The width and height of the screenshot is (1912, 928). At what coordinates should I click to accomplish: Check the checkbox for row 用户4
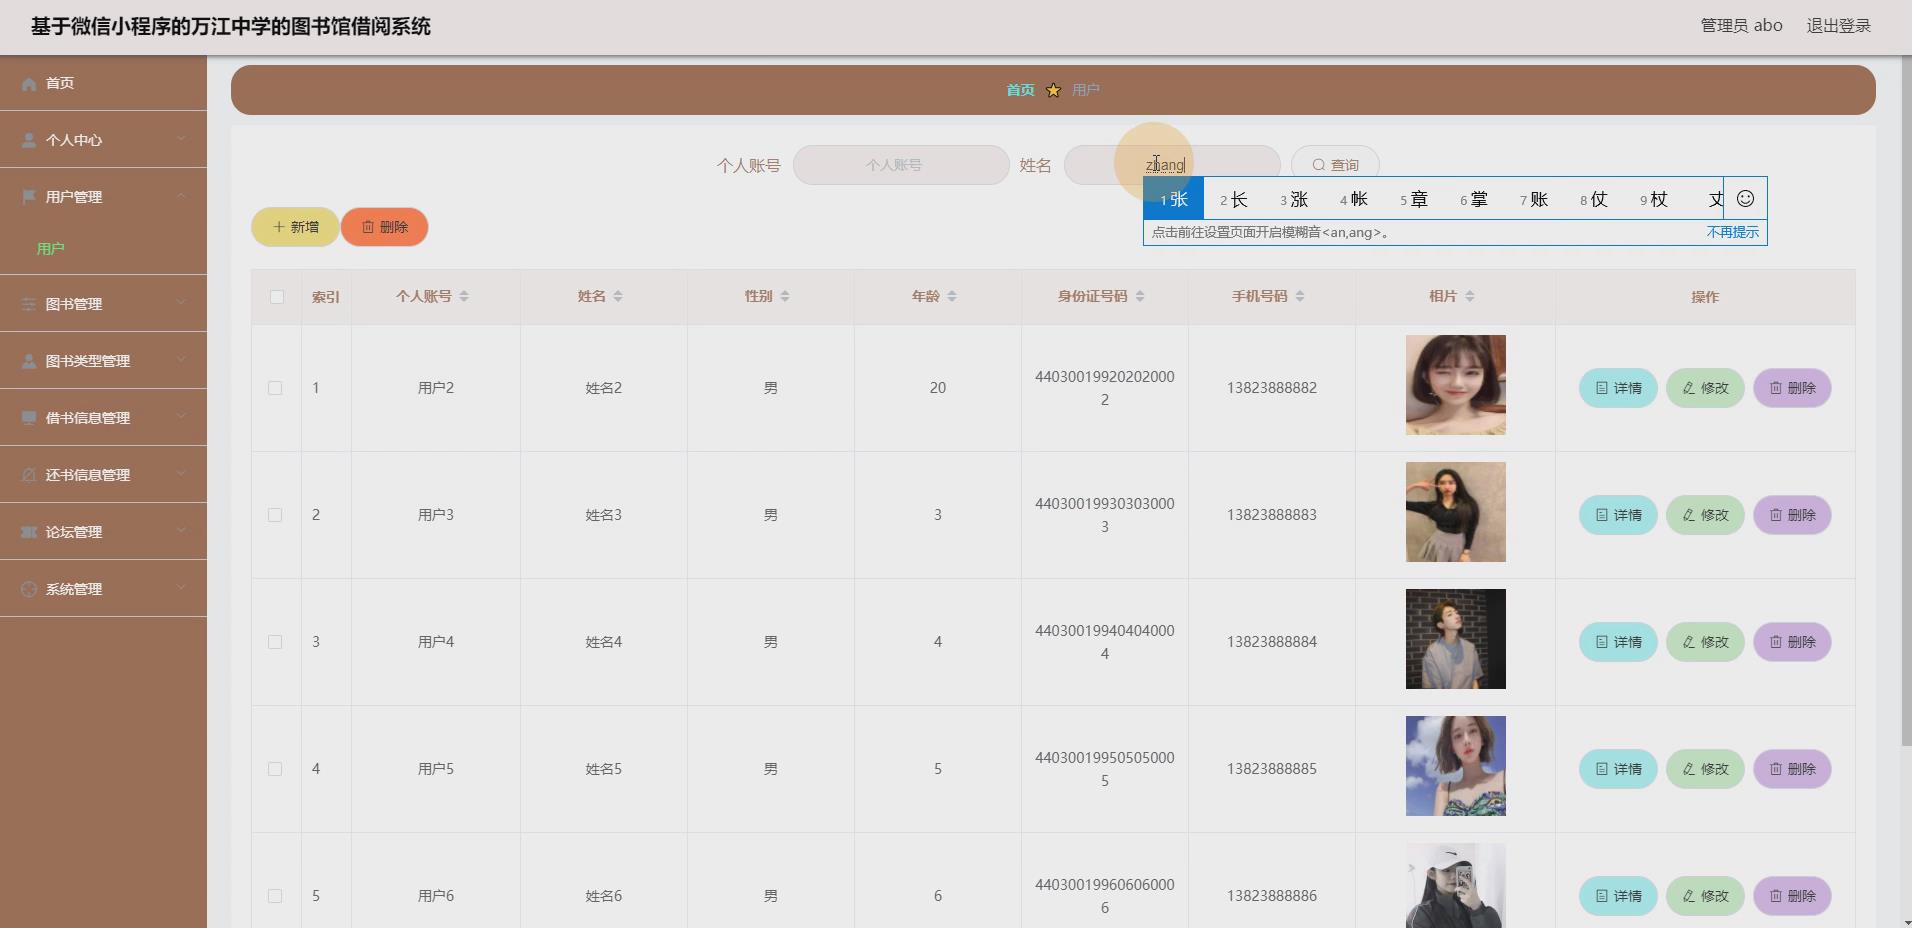pyautogui.click(x=275, y=642)
